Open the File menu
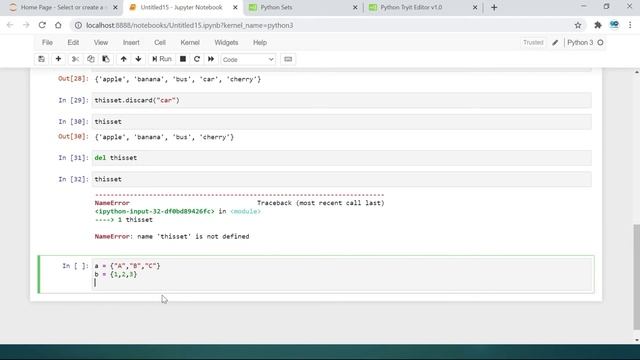The height and width of the screenshot is (360, 640). pyautogui.click(x=47, y=42)
